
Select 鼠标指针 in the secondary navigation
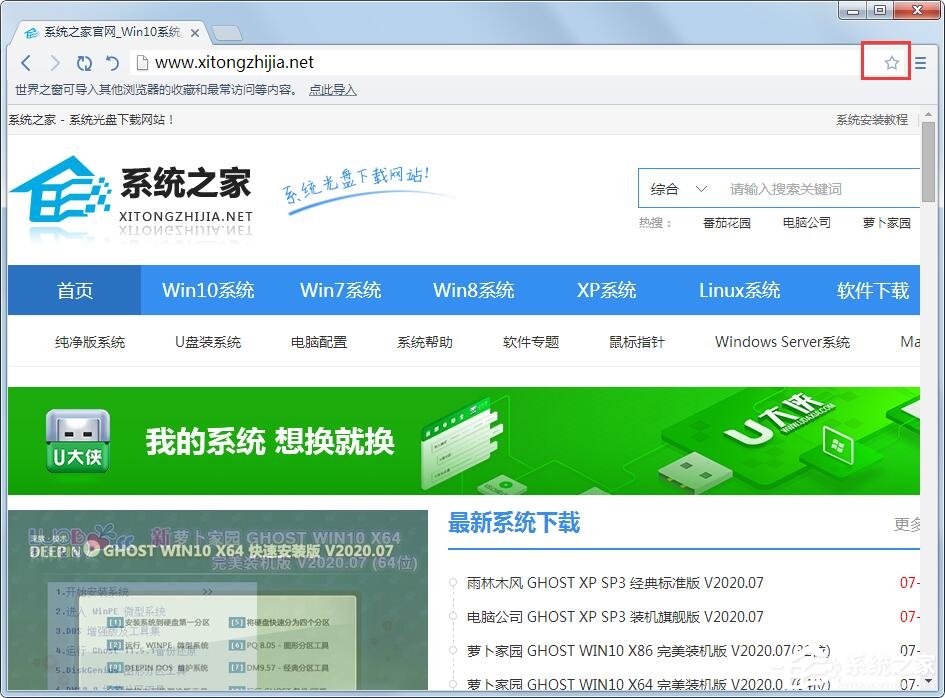click(635, 342)
